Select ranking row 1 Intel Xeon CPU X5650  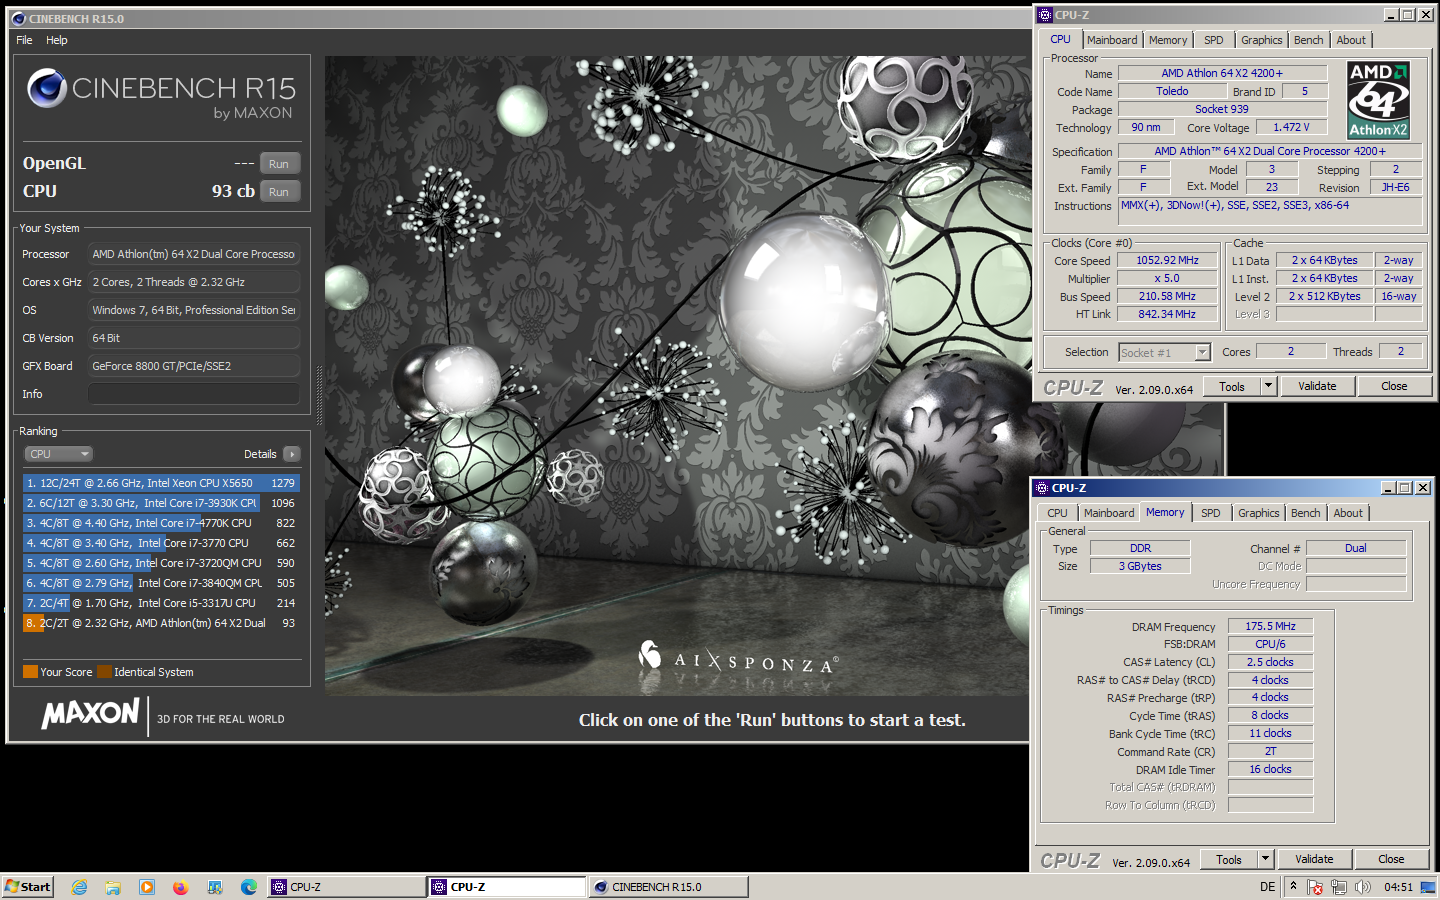[161, 483]
